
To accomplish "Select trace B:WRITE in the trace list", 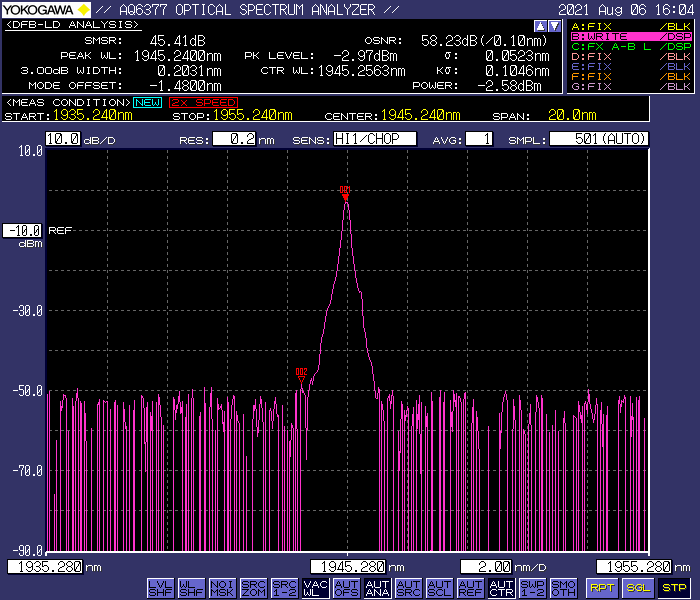I will point(630,36).
